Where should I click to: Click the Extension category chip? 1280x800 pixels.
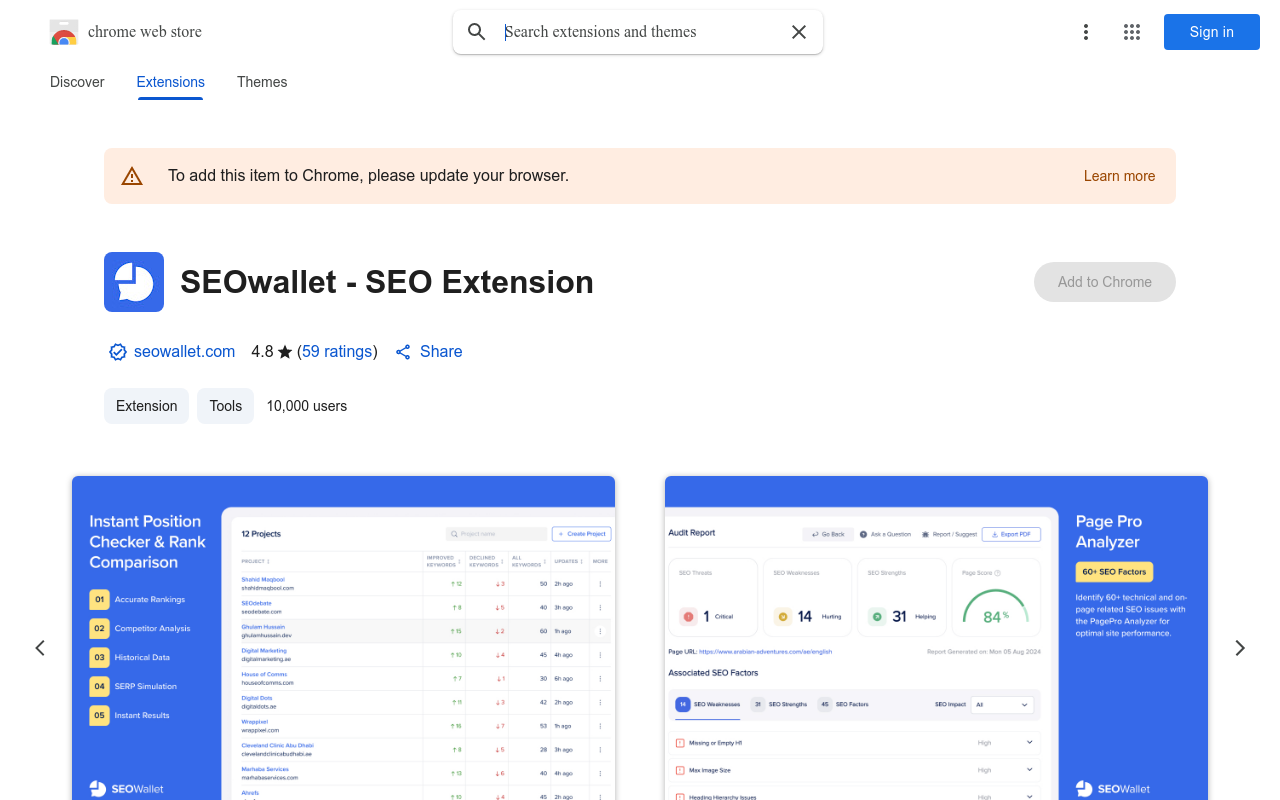(x=146, y=406)
